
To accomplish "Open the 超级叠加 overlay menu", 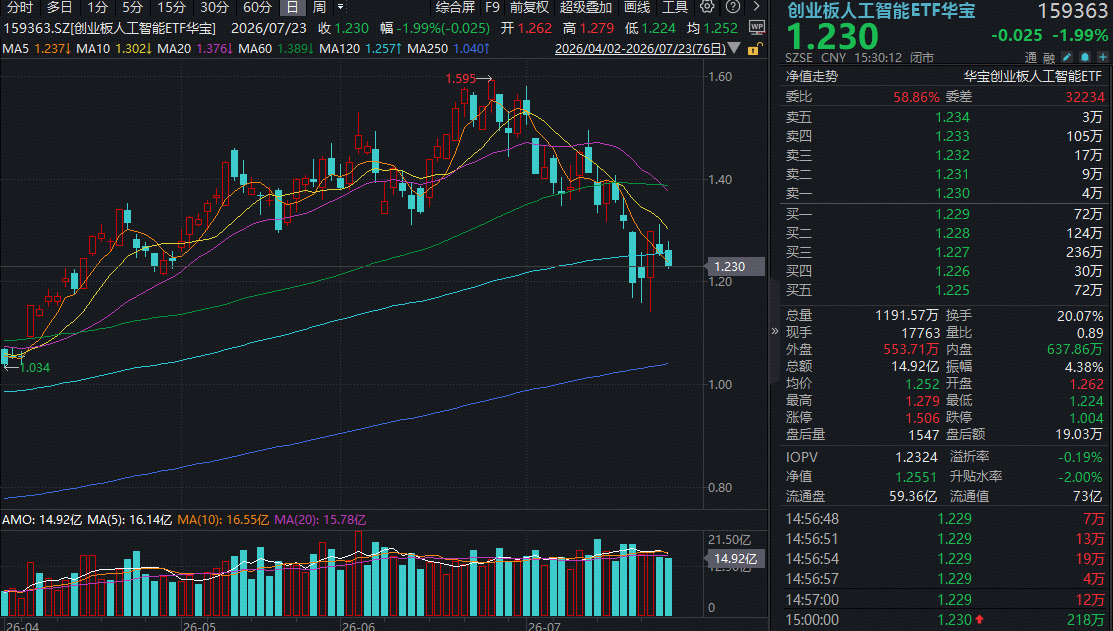I will pos(586,7).
